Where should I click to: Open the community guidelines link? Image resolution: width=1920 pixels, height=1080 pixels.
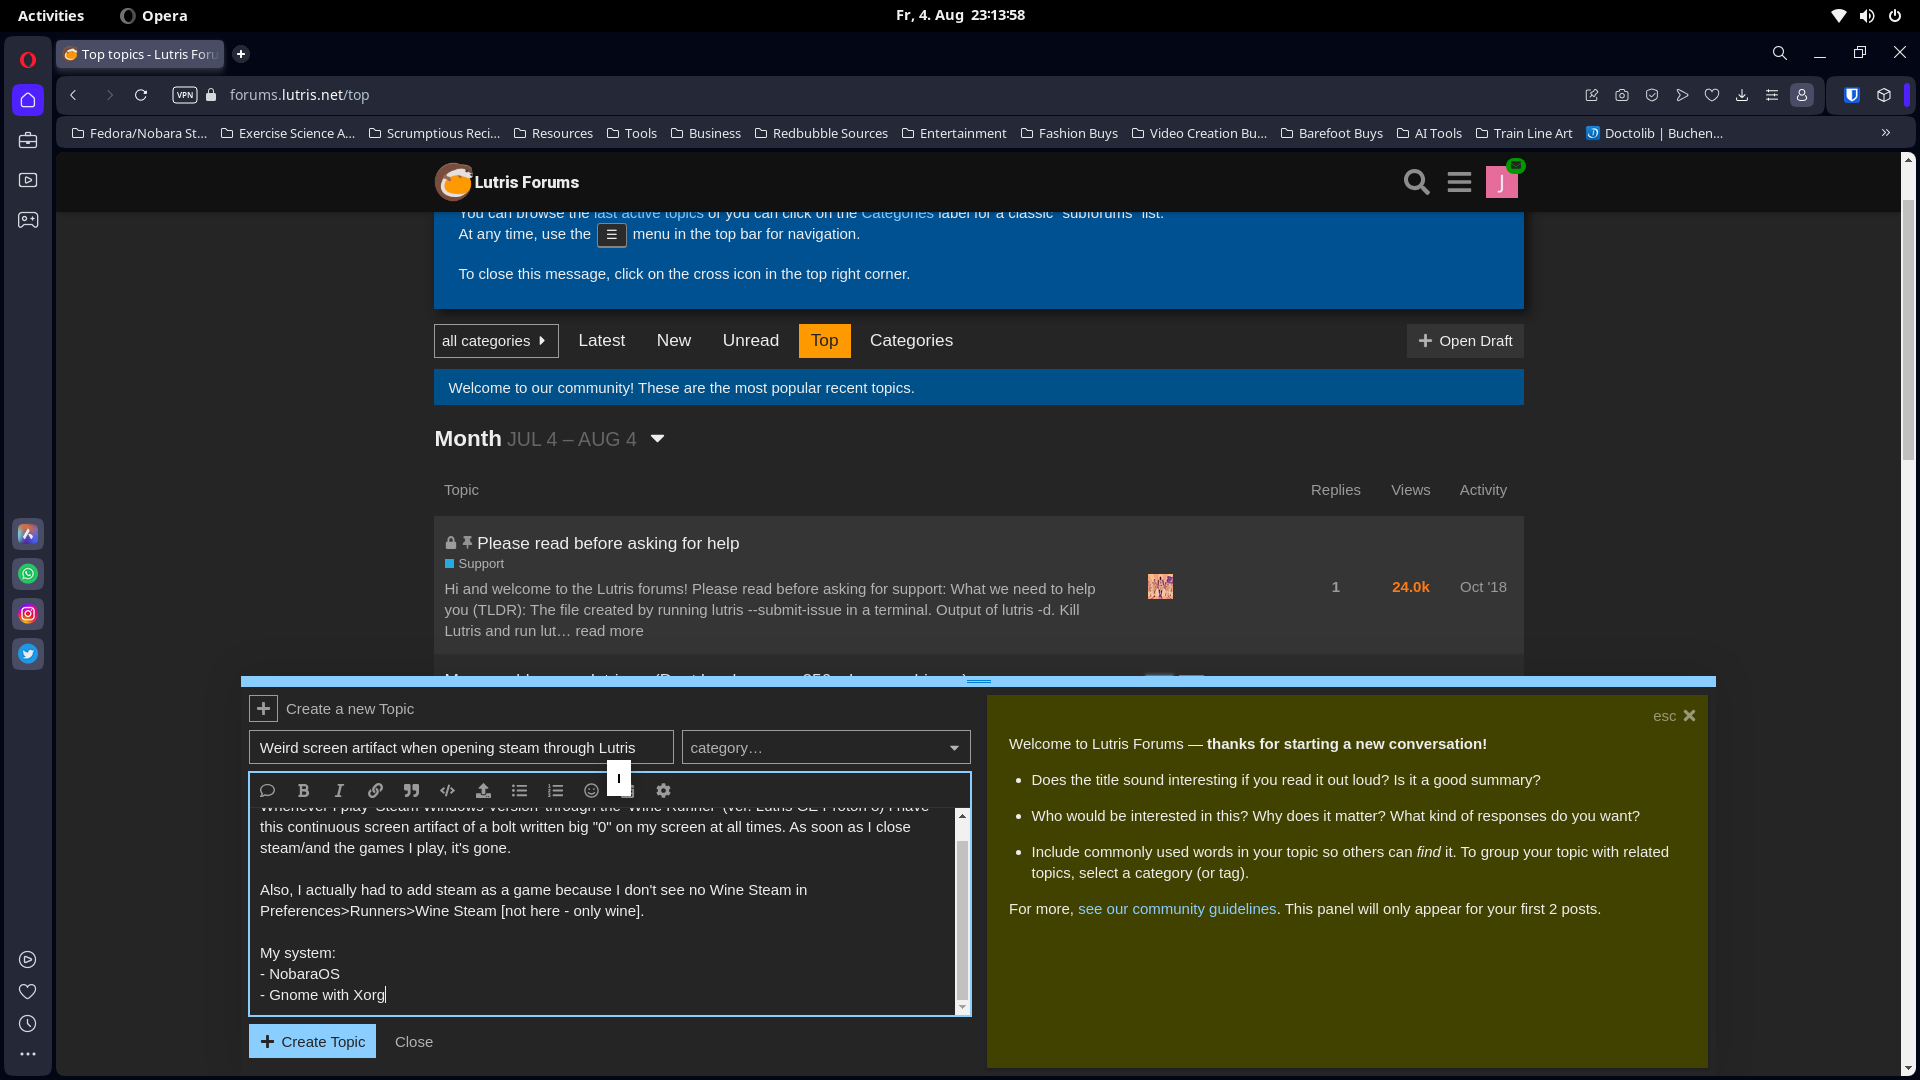click(1177, 909)
